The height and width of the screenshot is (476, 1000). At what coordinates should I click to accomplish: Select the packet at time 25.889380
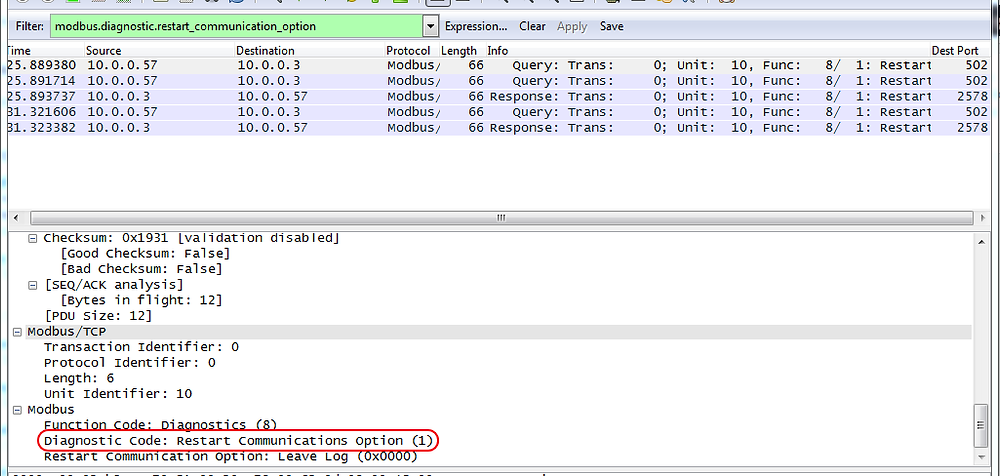[497, 65]
